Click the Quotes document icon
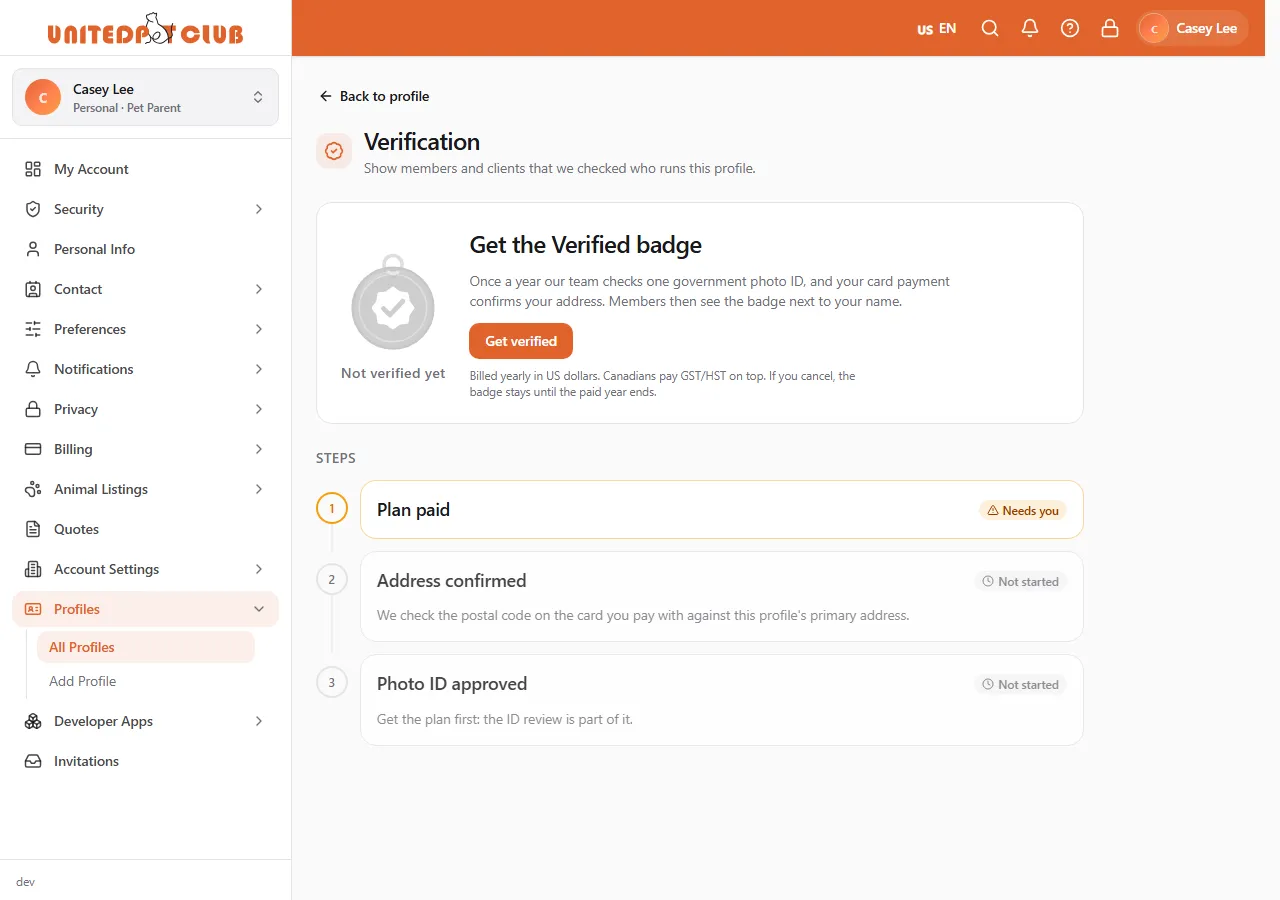The height and width of the screenshot is (900, 1280). 33,529
